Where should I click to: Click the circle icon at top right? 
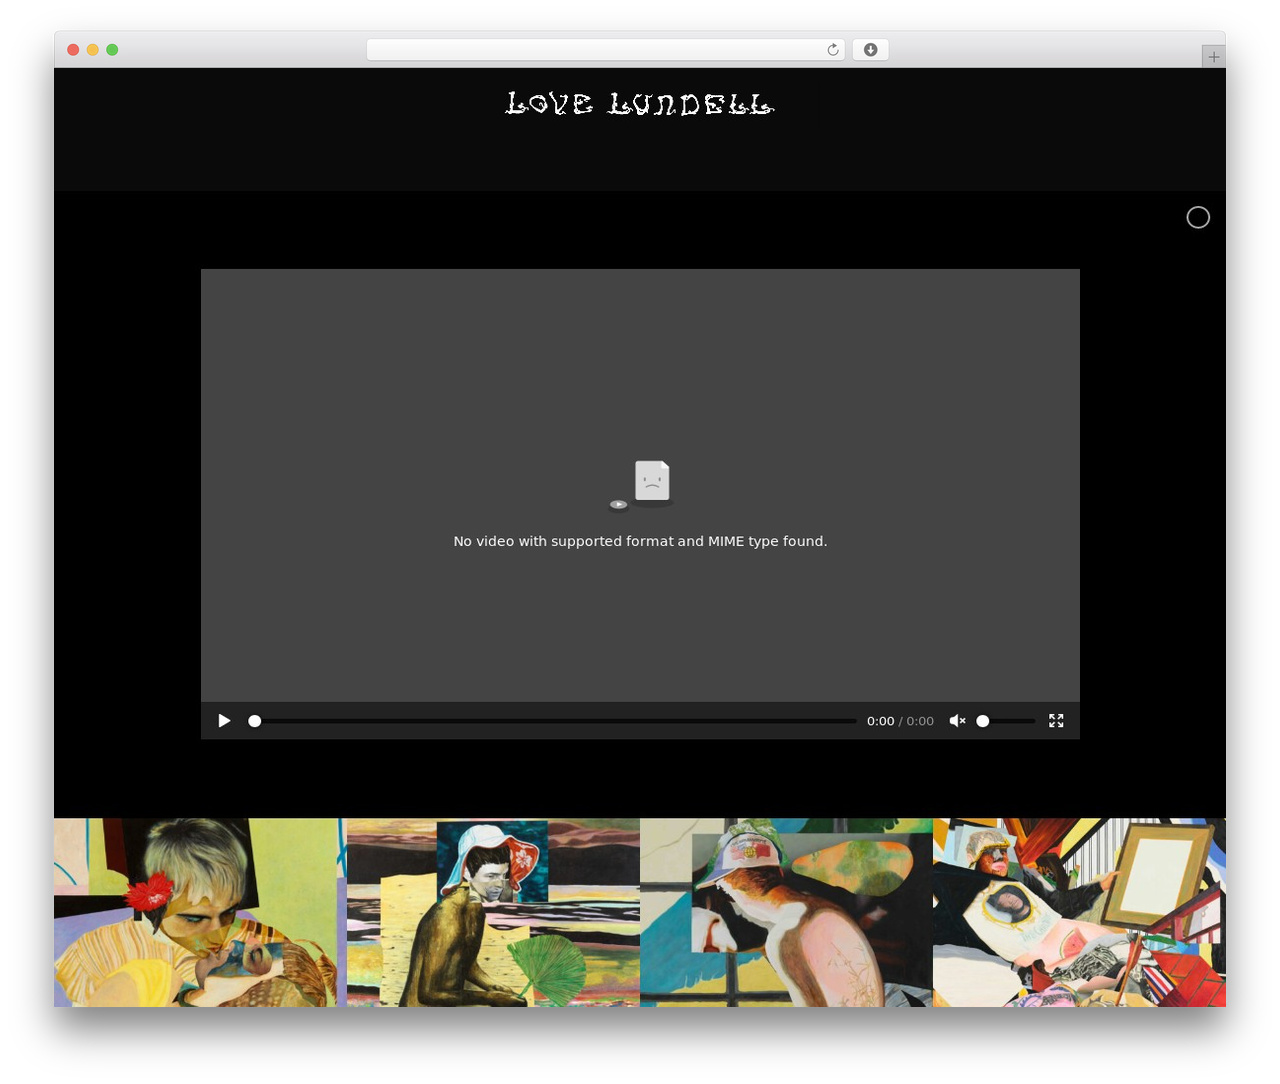(1198, 217)
